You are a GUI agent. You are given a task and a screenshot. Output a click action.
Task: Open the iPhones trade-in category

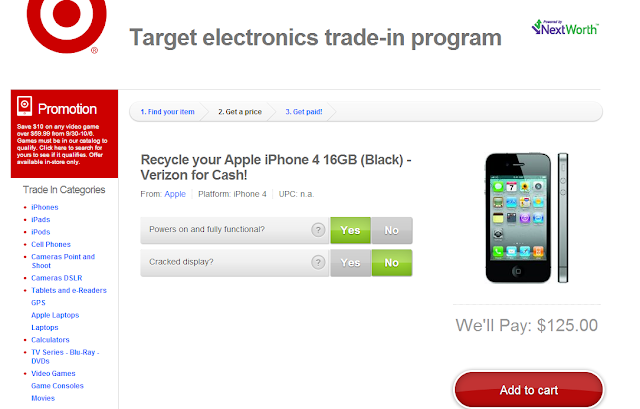(45, 207)
